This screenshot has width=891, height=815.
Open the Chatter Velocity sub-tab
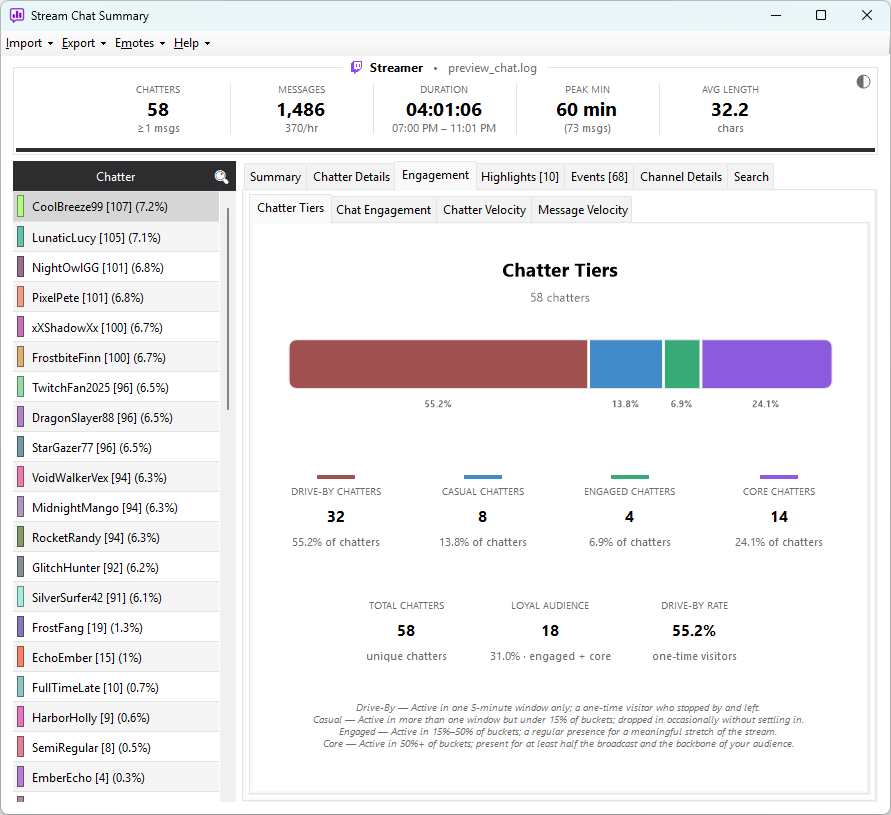(x=484, y=210)
